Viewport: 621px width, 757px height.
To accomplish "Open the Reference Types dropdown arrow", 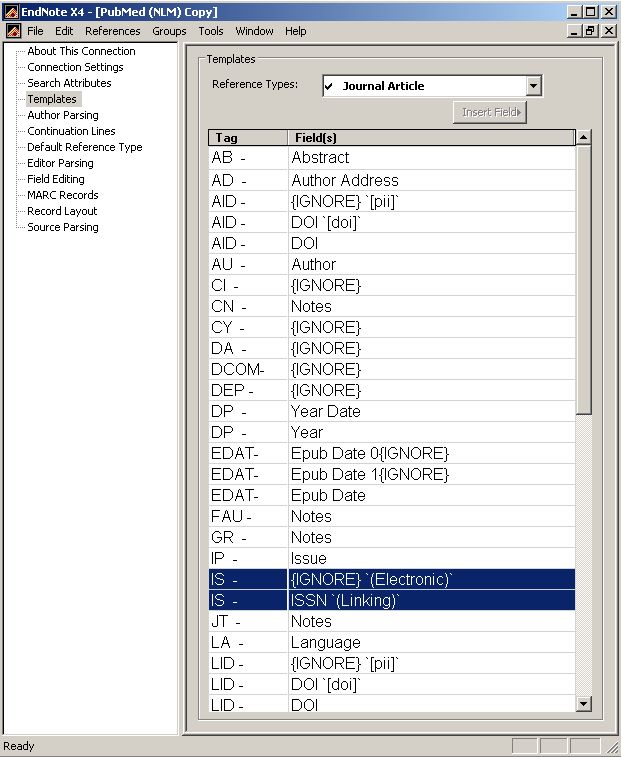I will (533, 86).
